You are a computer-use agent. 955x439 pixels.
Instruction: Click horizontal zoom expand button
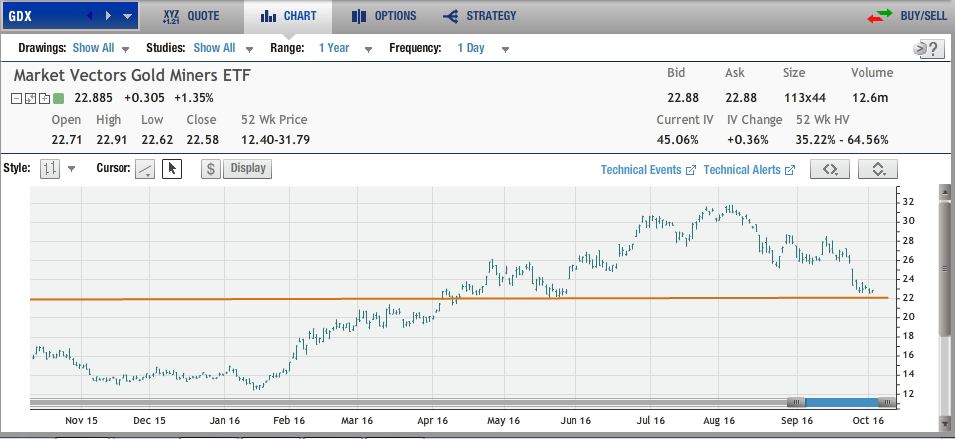click(x=830, y=169)
